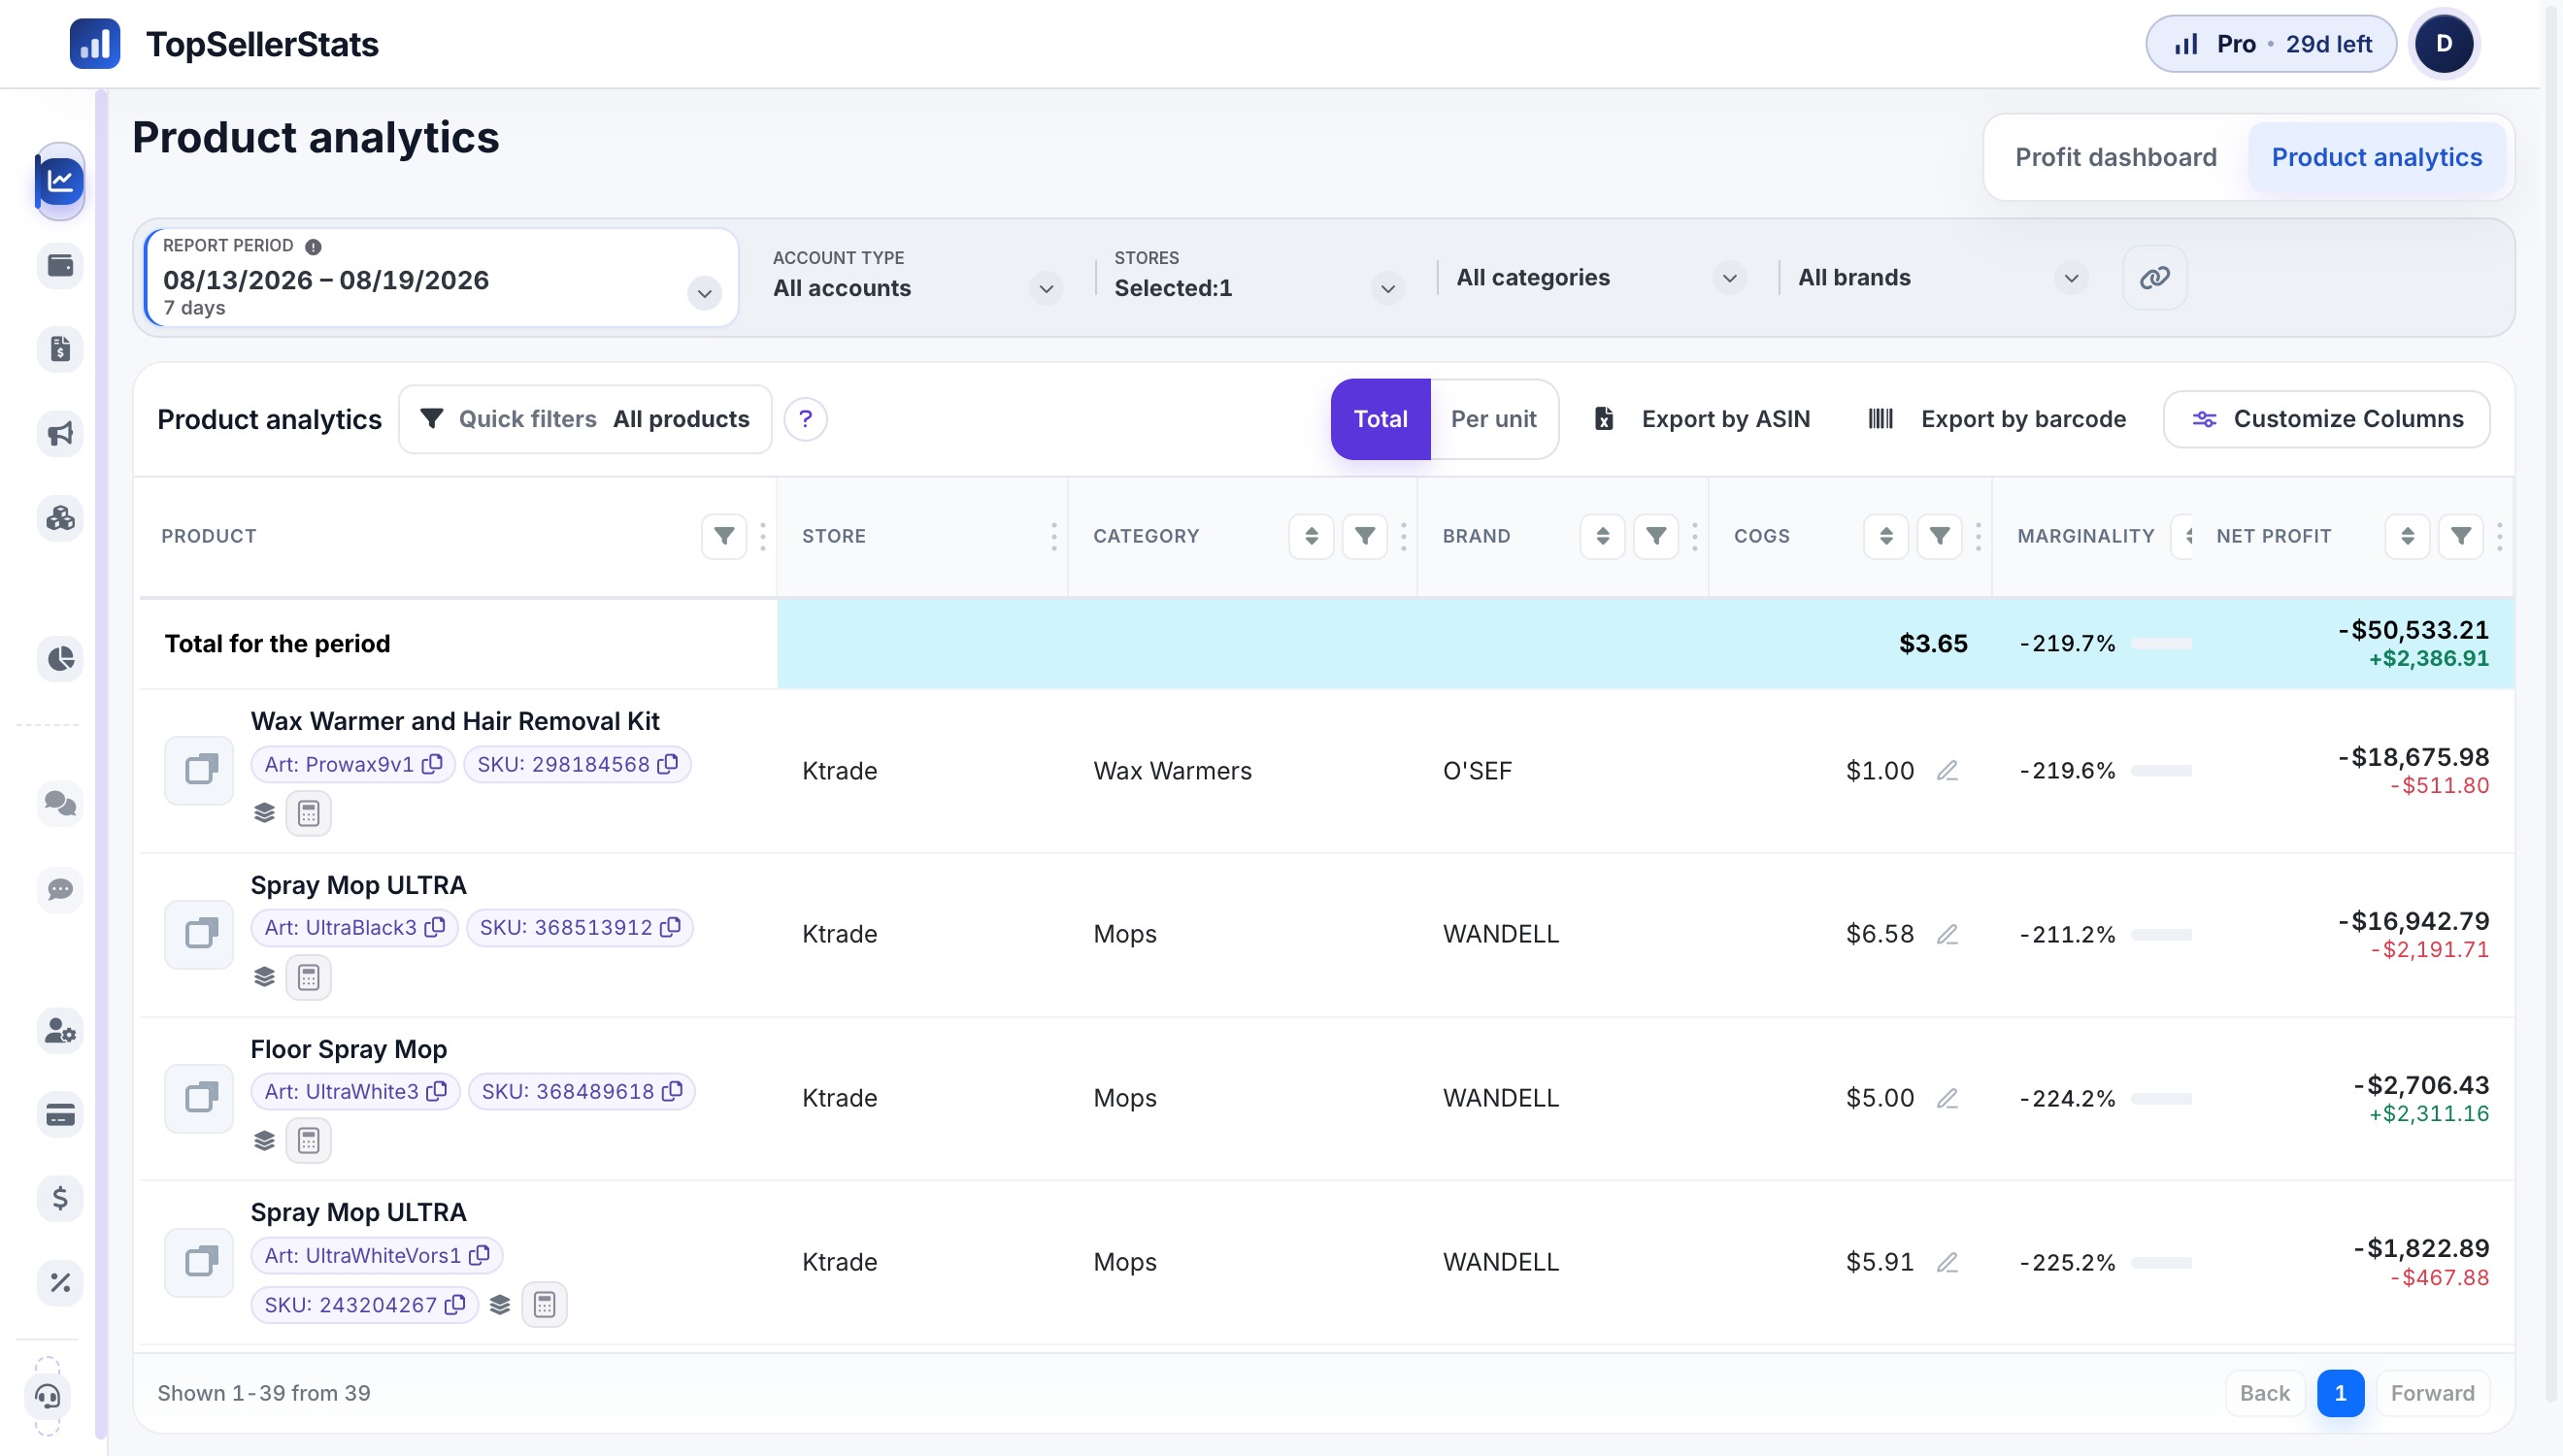The height and width of the screenshot is (1456, 2563).
Task: Switch values to Per unit view
Action: point(1493,419)
